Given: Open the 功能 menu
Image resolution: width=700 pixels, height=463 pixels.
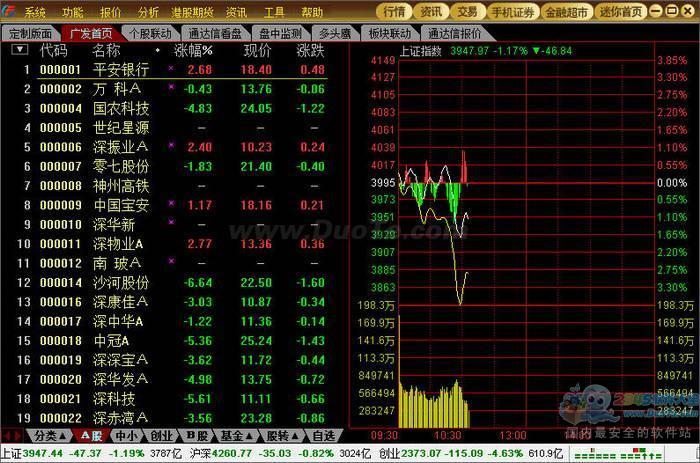Looking at the screenshot, I should 73,13.
